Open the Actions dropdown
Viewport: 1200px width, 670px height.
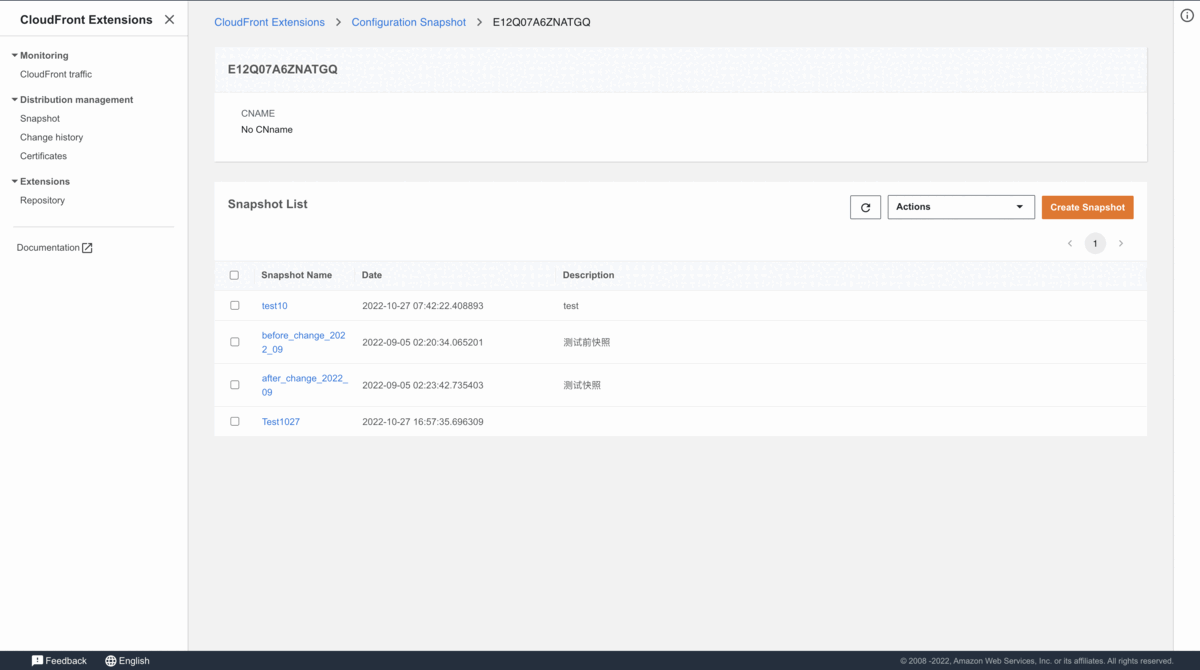pyautogui.click(x=961, y=207)
